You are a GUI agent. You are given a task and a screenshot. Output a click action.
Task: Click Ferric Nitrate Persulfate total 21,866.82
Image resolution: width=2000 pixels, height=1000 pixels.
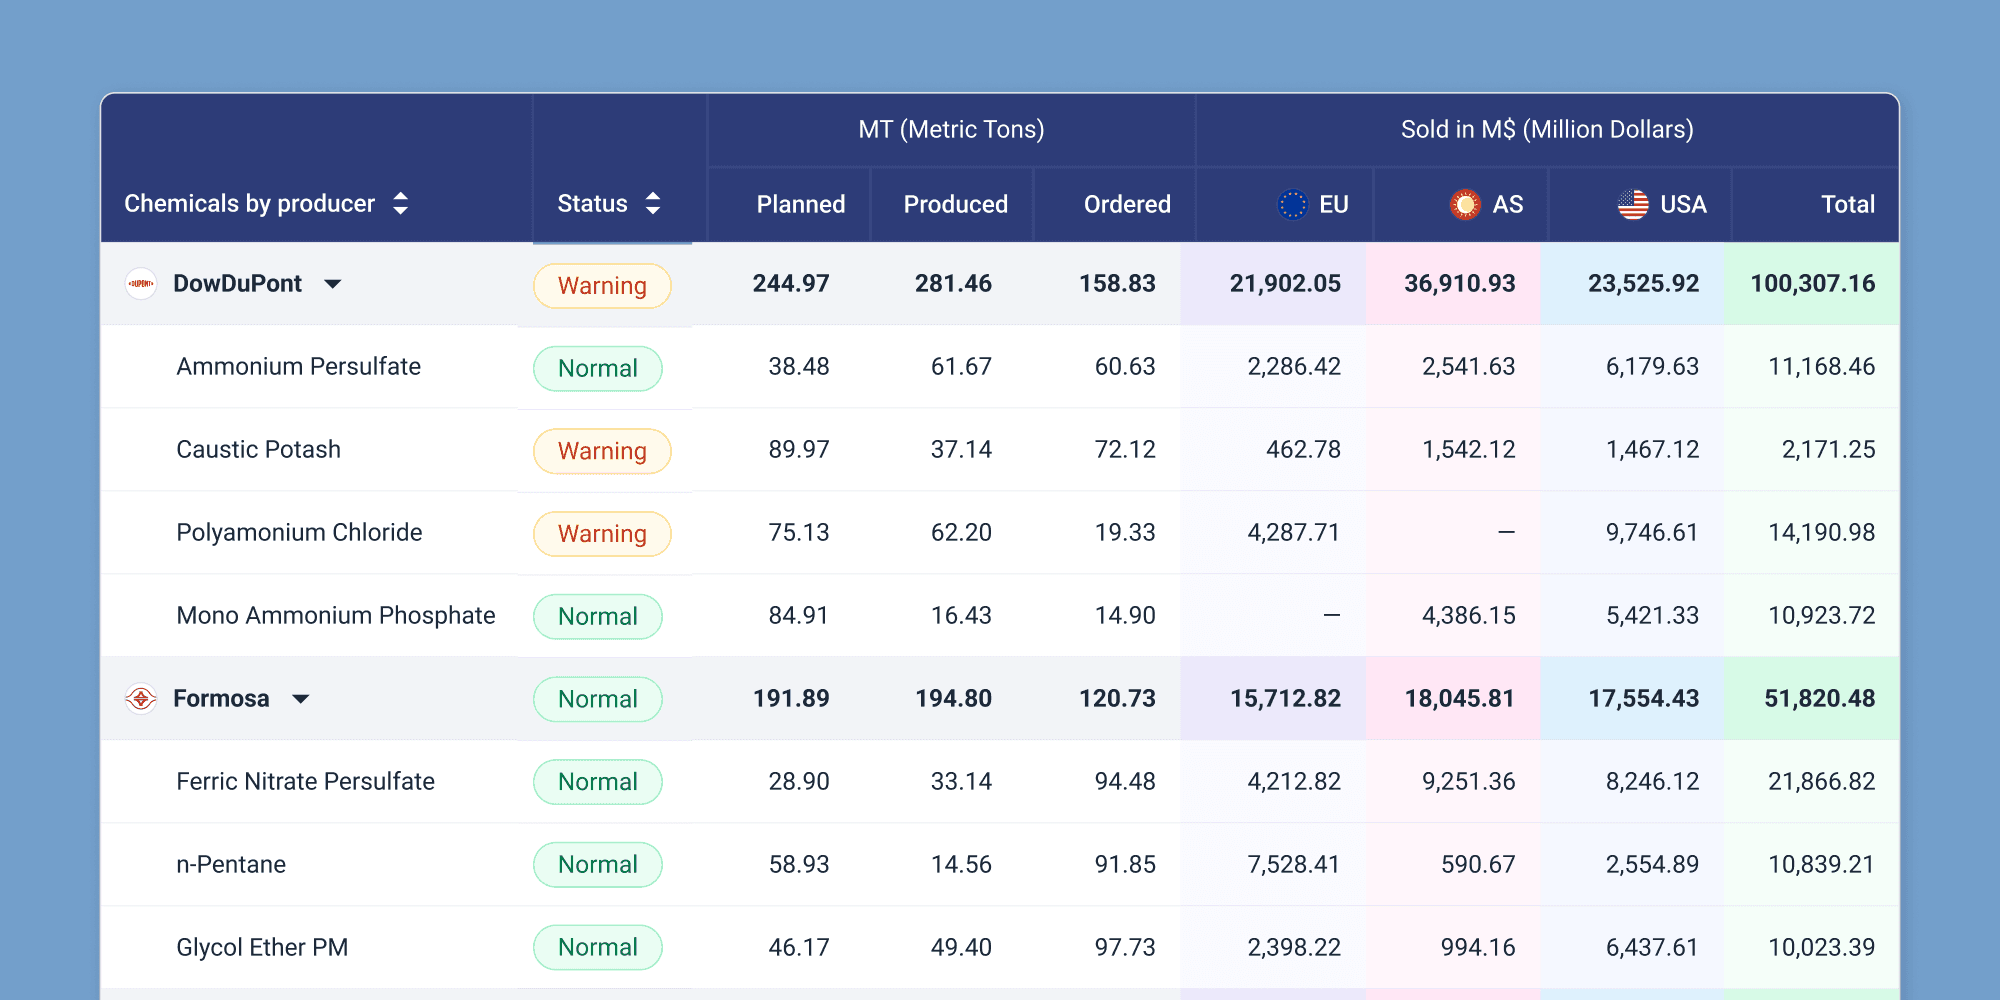click(x=1822, y=781)
